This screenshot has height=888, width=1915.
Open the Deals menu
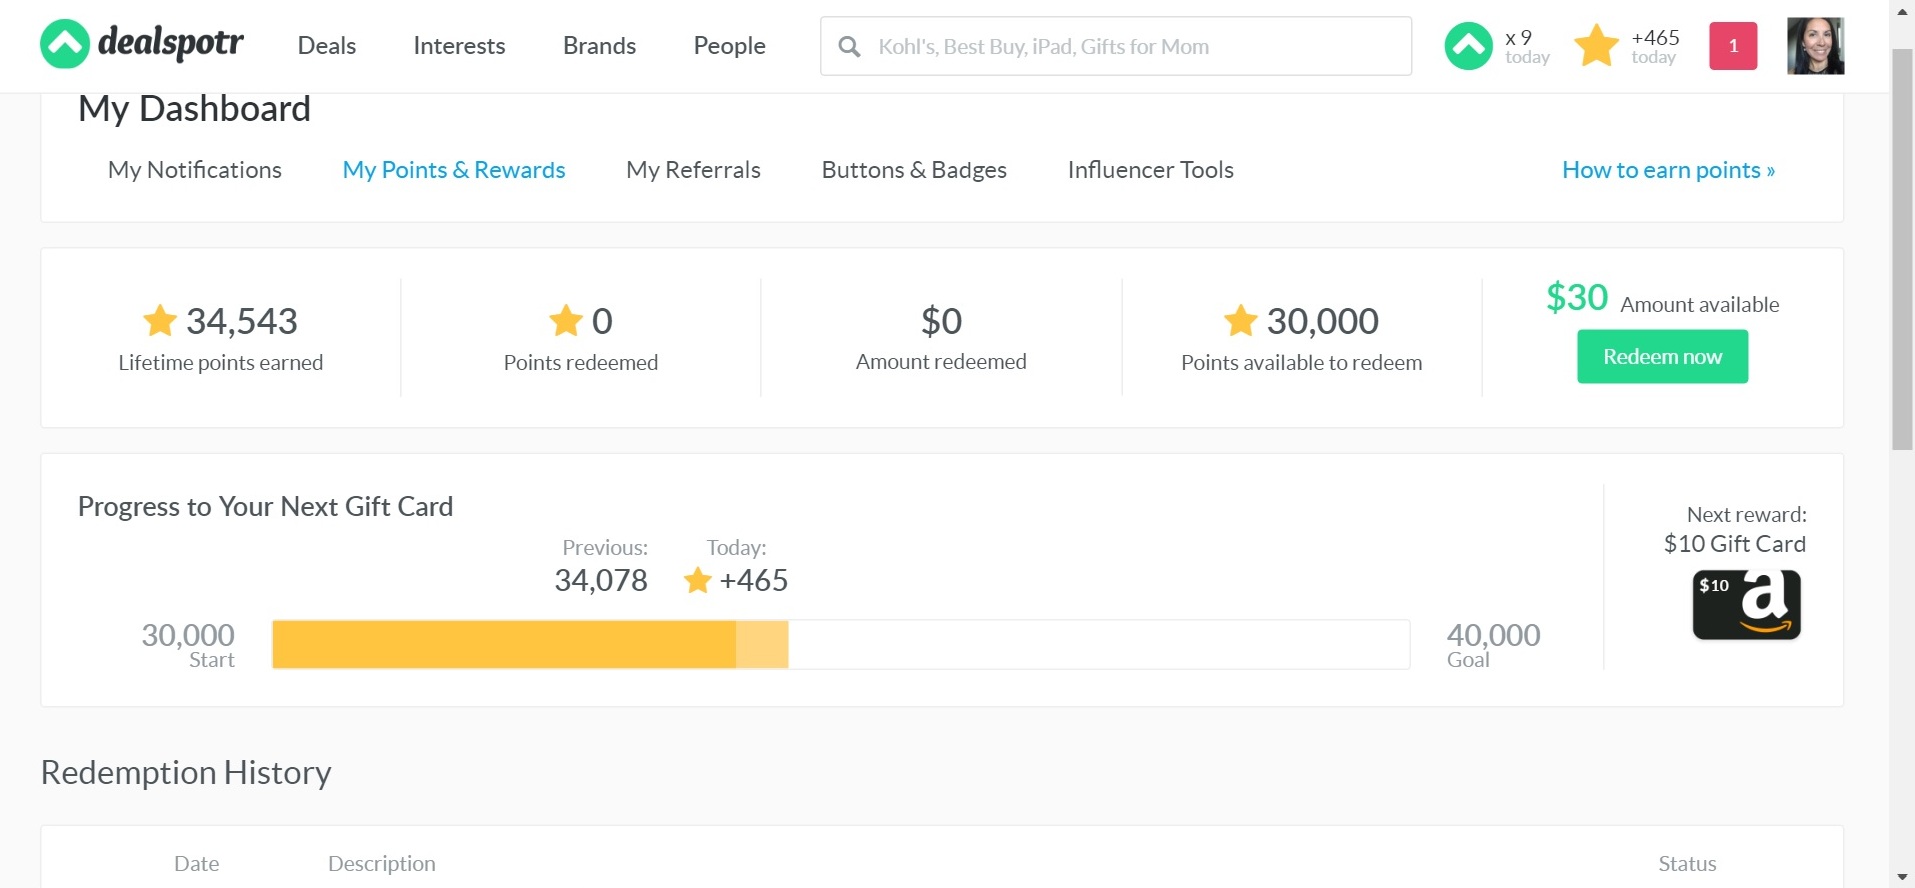tap(327, 46)
